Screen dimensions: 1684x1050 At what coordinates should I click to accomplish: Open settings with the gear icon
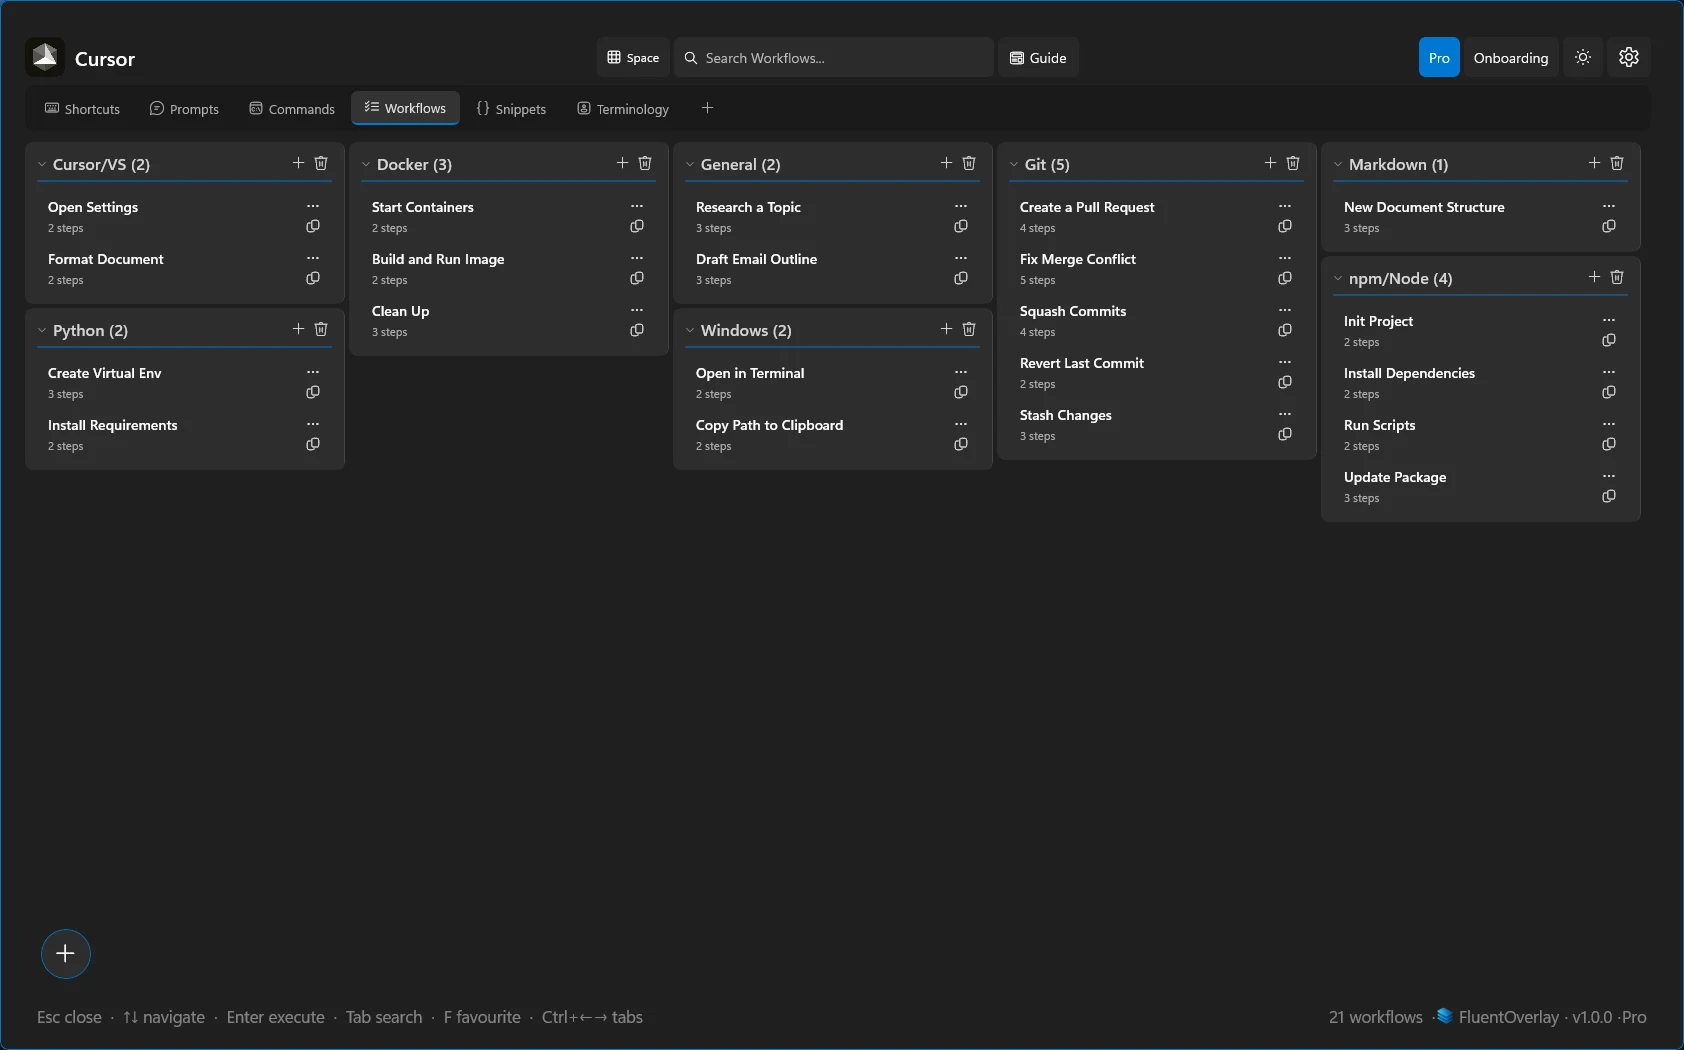(x=1629, y=57)
